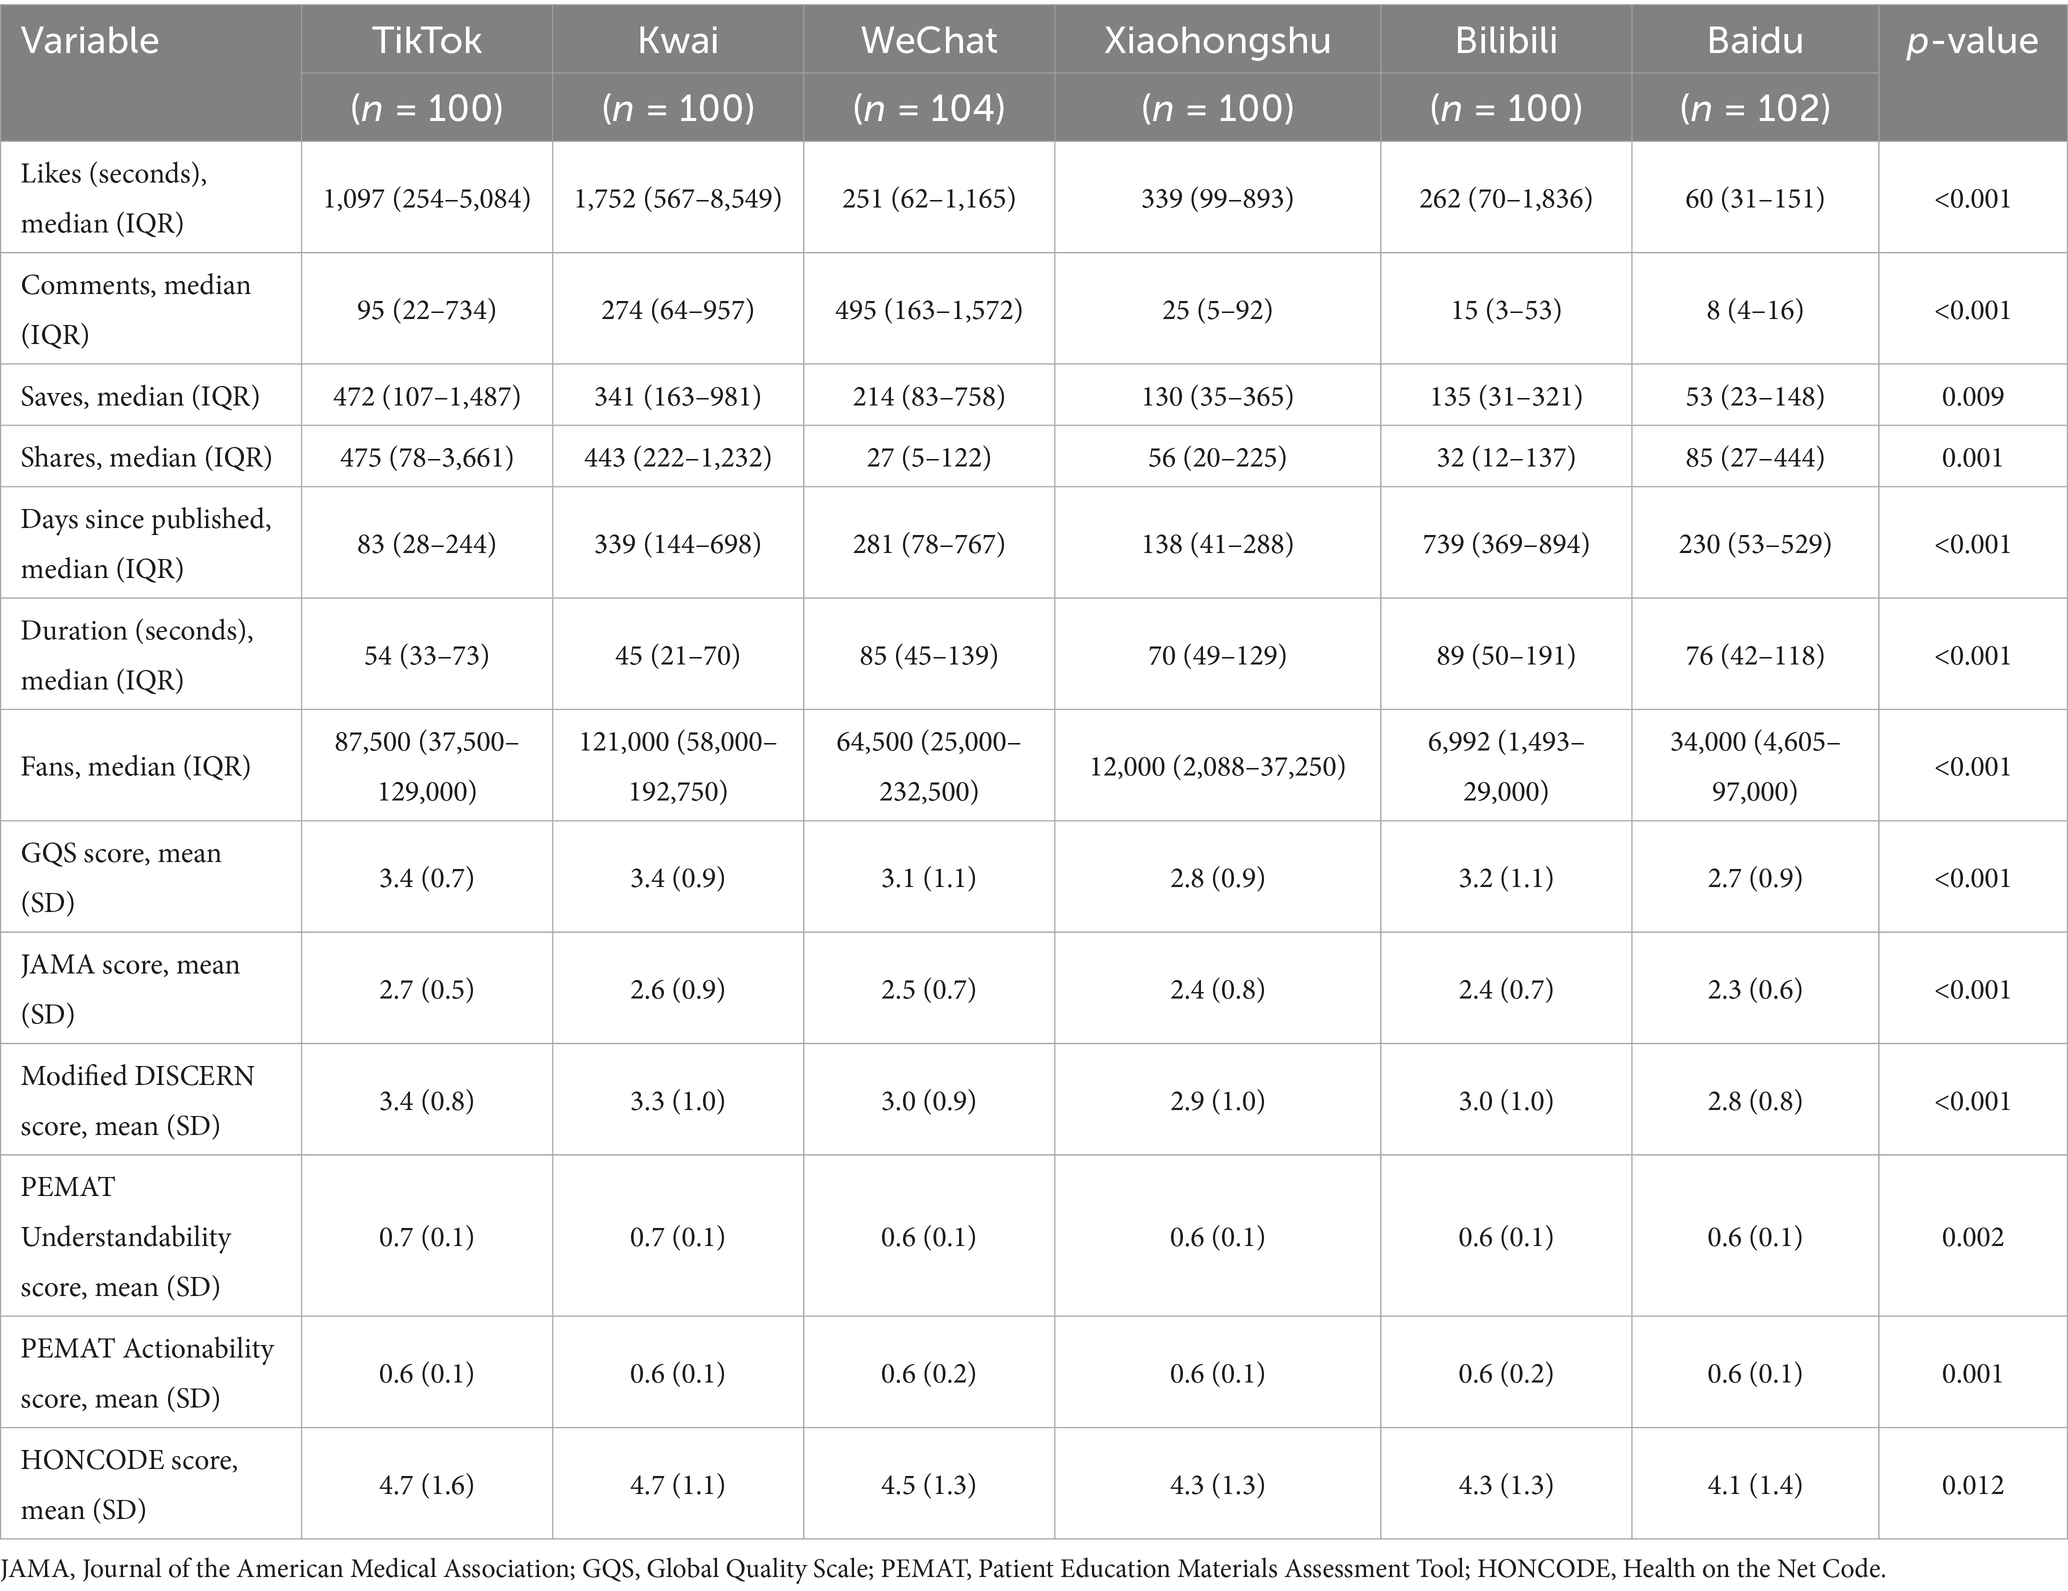Select the Bilibili column header
Viewport: 2068px width, 1591px height.
pos(1506,40)
